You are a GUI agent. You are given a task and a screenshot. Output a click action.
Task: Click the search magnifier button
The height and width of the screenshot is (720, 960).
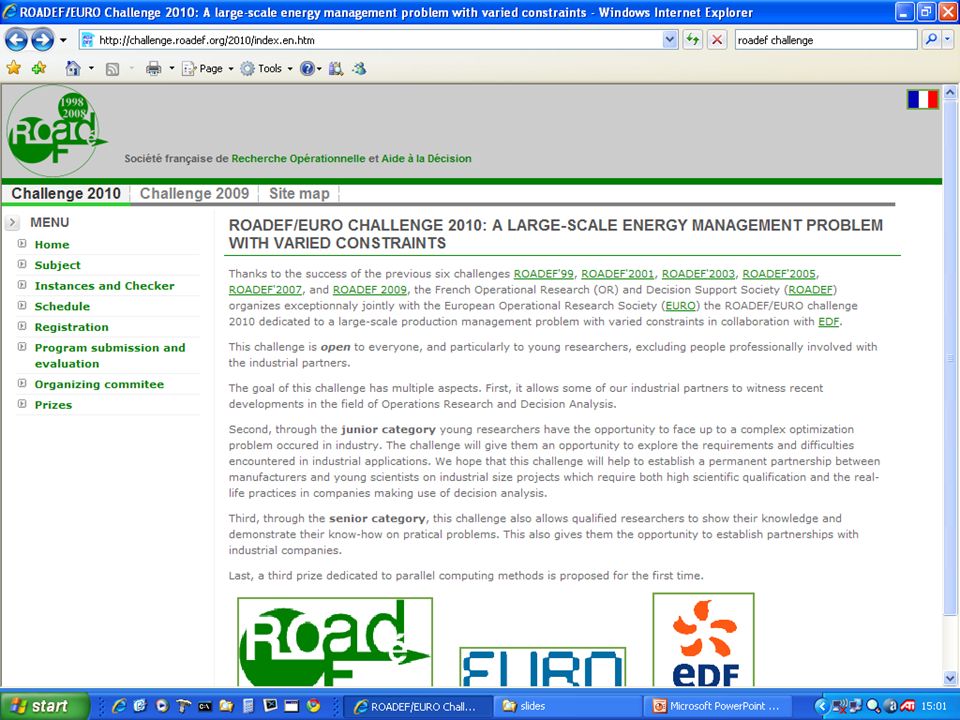931,40
